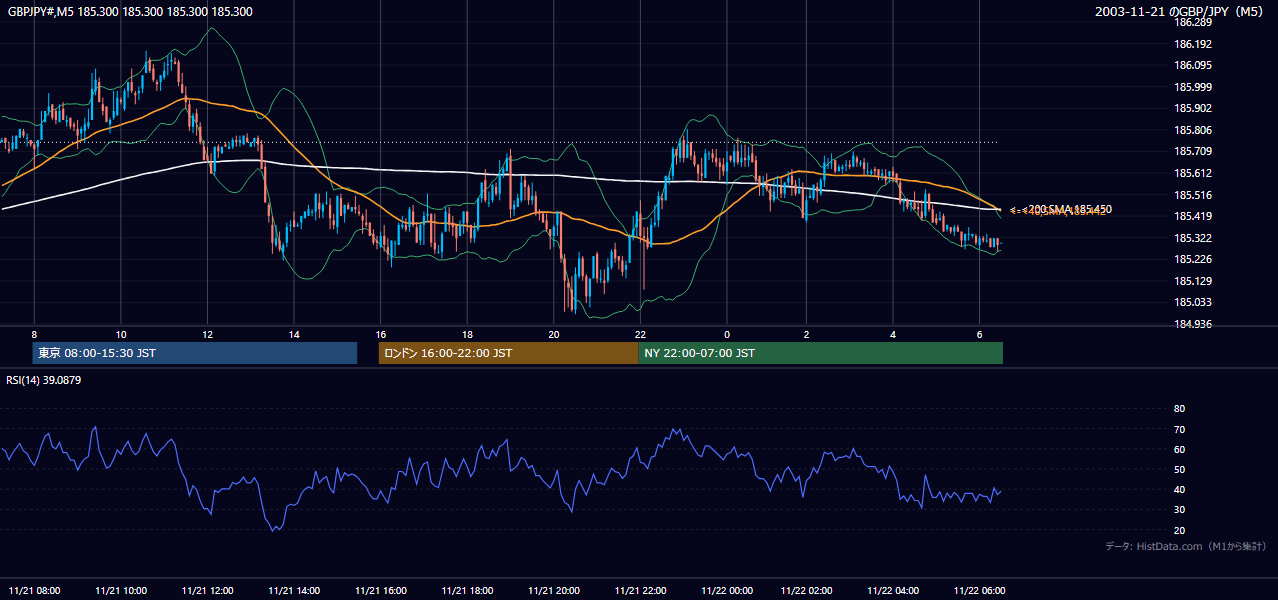This screenshot has width=1278, height=600.
Task: Click price axis label 186.192
Action: pyautogui.click(x=1194, y=44)
